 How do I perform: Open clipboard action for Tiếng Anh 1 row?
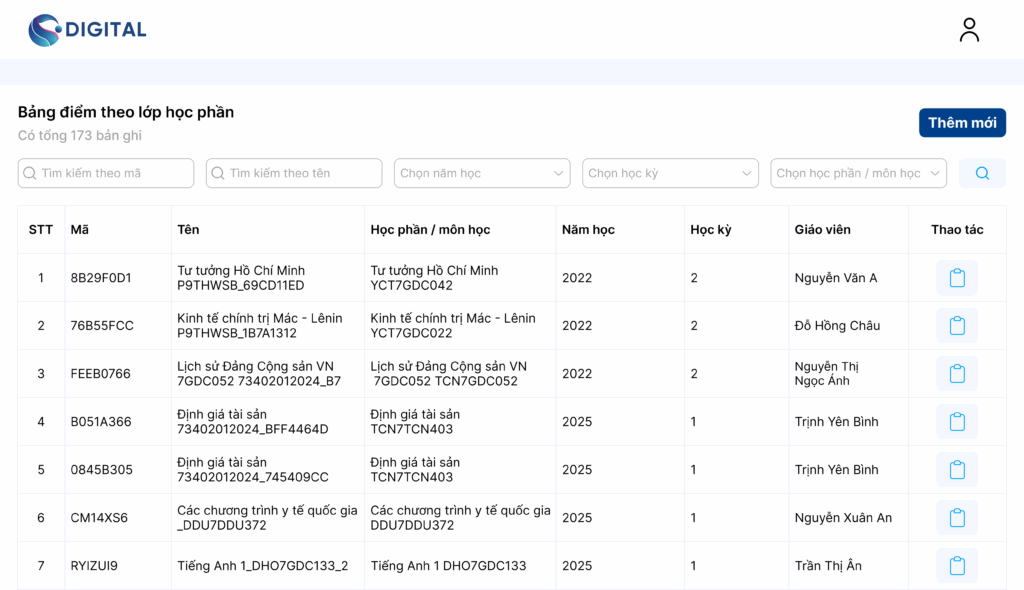click(x=957, y=566)
